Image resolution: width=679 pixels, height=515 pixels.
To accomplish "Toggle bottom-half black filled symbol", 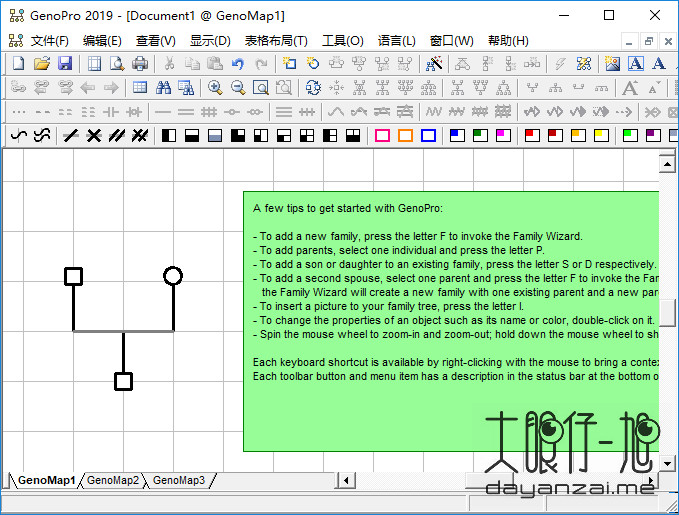I will (x=192, y=136).
